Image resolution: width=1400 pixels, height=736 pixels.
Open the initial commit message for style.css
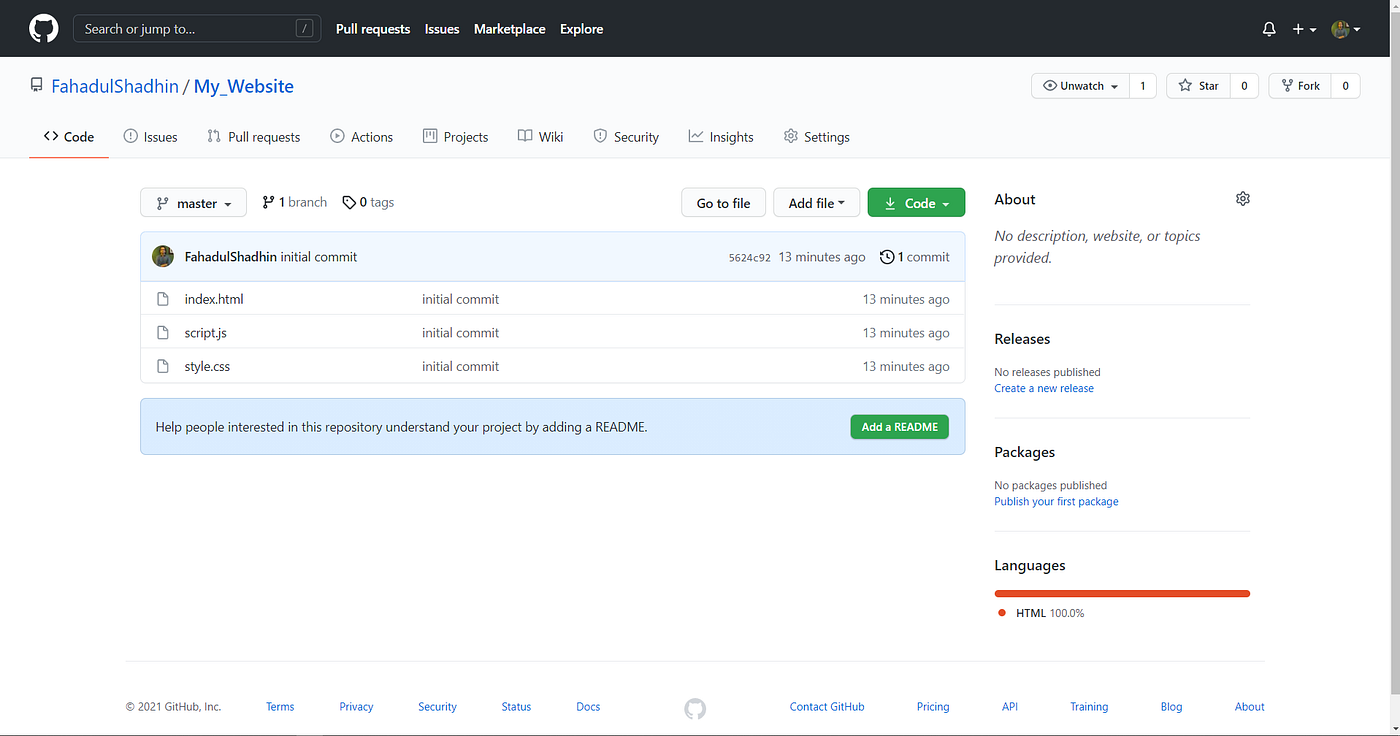point(460,366)
